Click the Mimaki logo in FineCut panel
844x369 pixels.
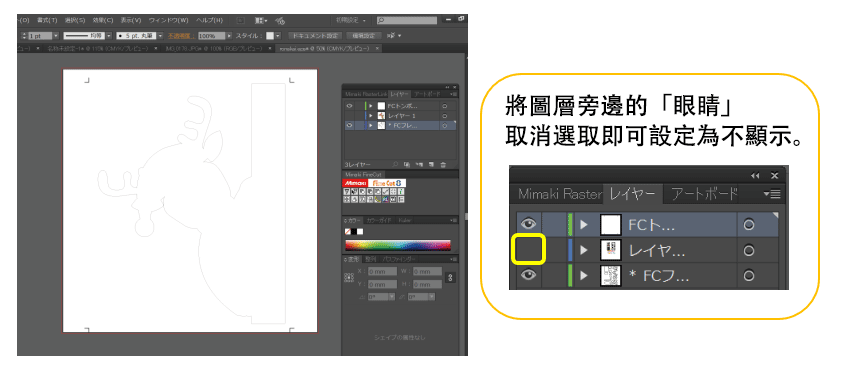point(356,183)
